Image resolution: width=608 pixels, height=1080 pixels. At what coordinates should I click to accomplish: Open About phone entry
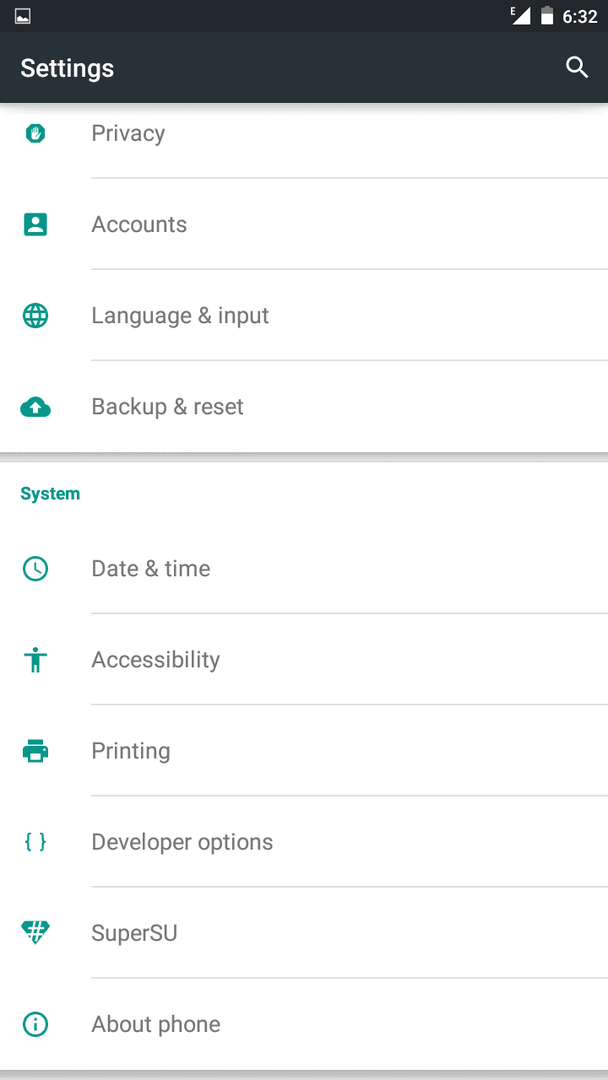[x=304, y=1024]
